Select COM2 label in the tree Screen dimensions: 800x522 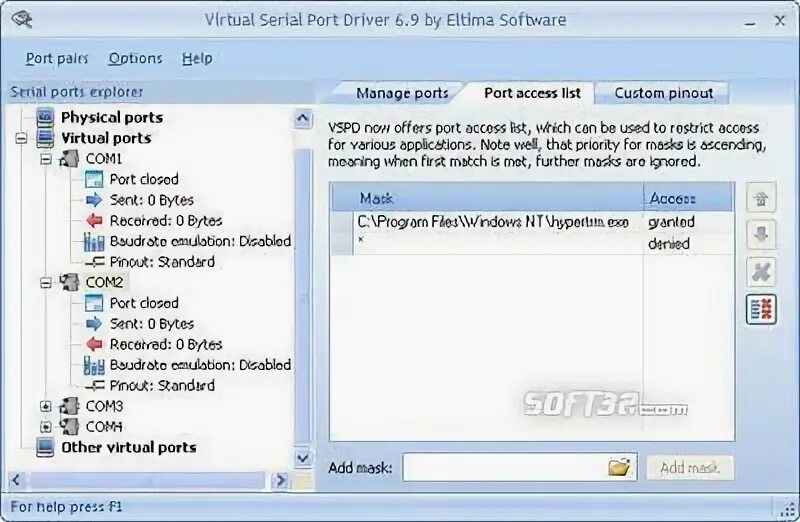104,282
